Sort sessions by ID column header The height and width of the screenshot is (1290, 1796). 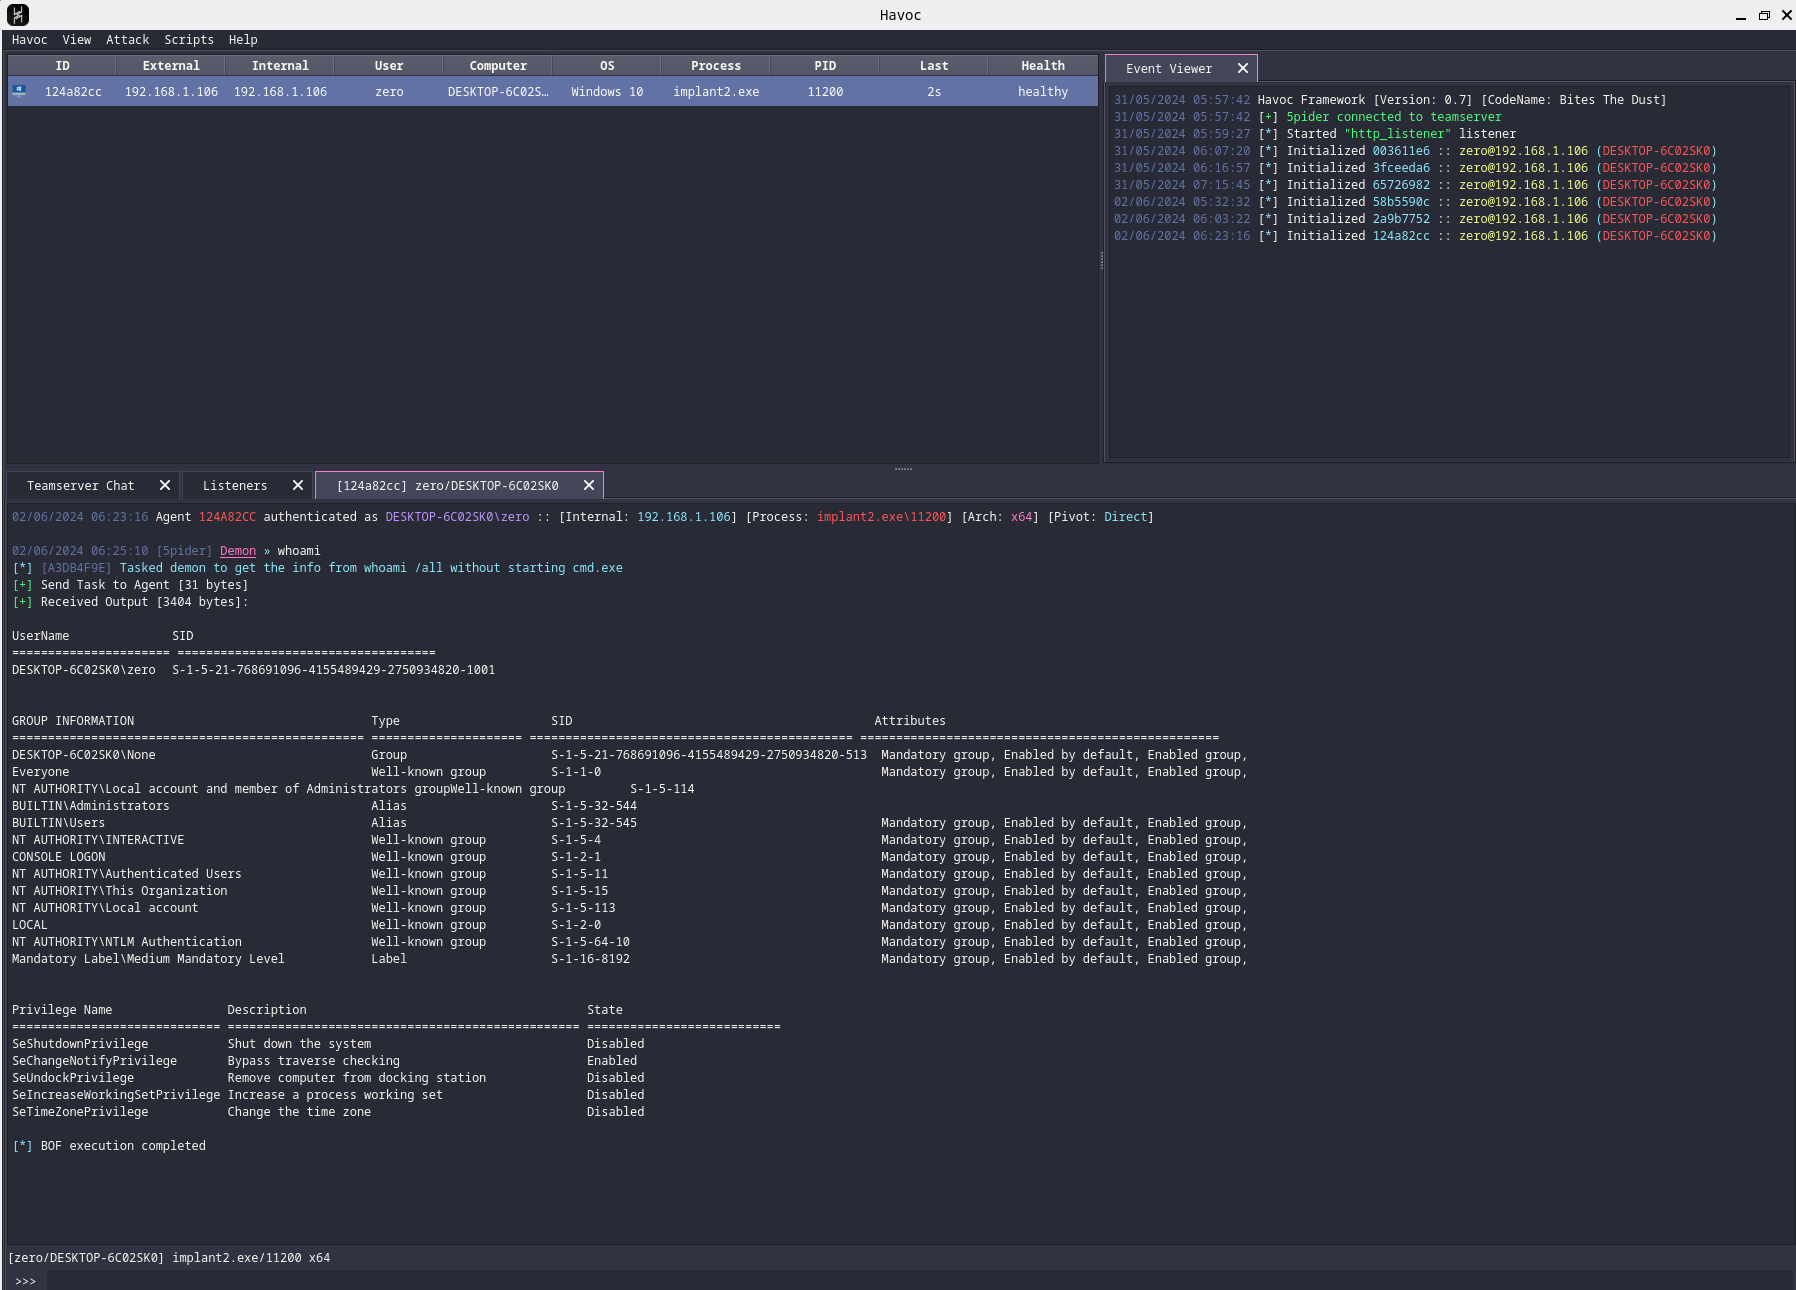[62, 65]
